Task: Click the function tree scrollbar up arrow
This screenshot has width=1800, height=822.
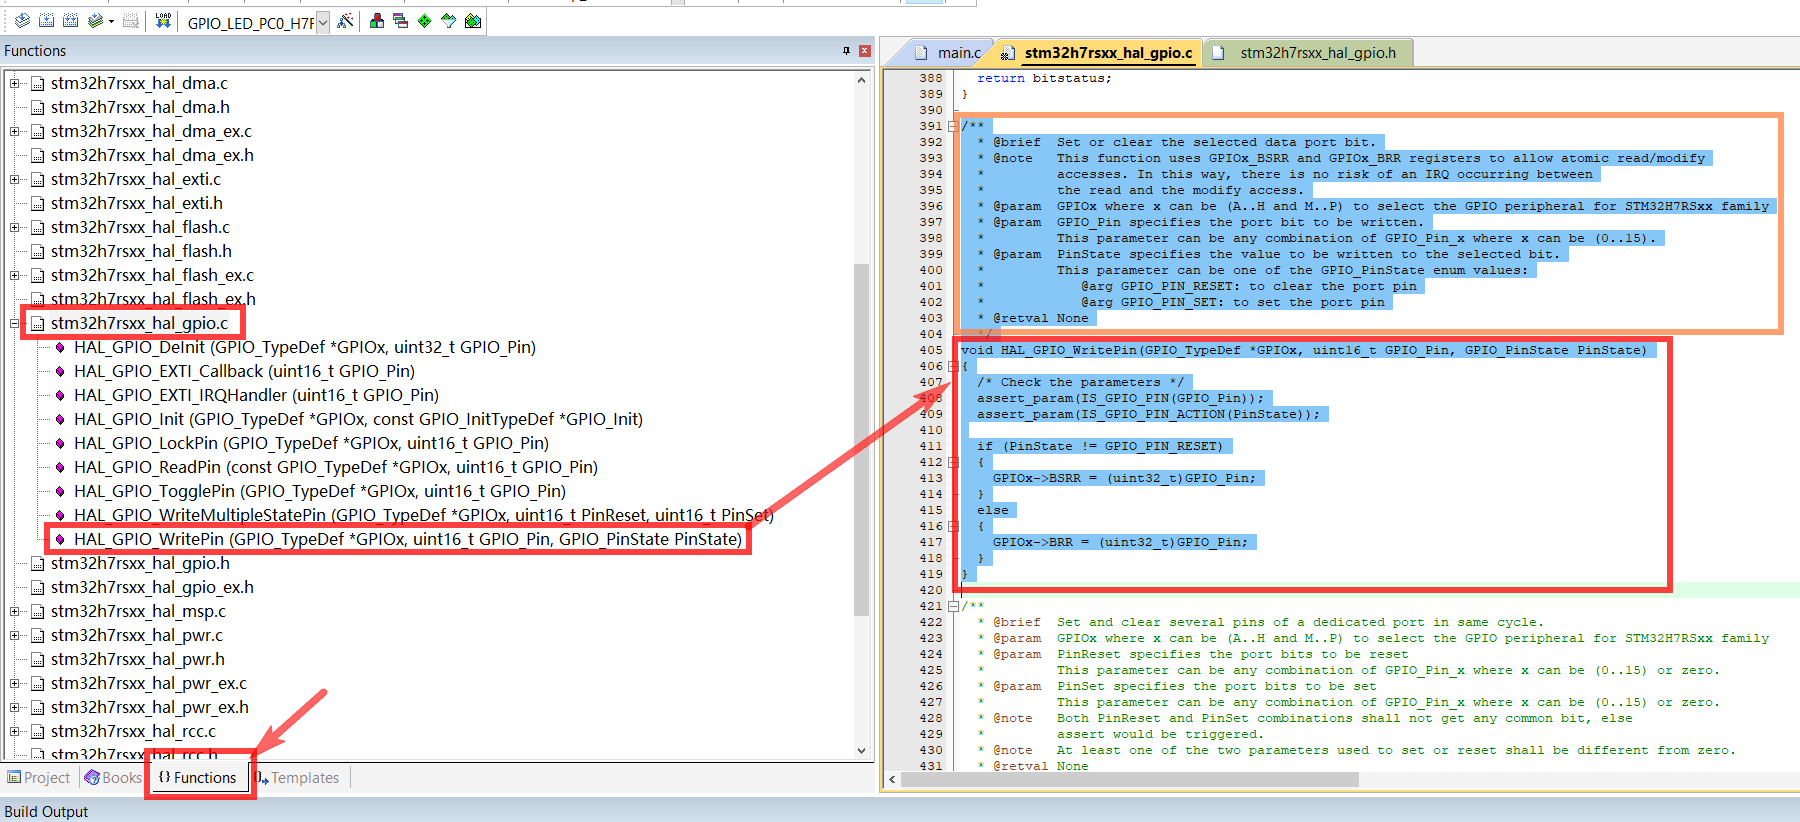Action: point(862,80)
